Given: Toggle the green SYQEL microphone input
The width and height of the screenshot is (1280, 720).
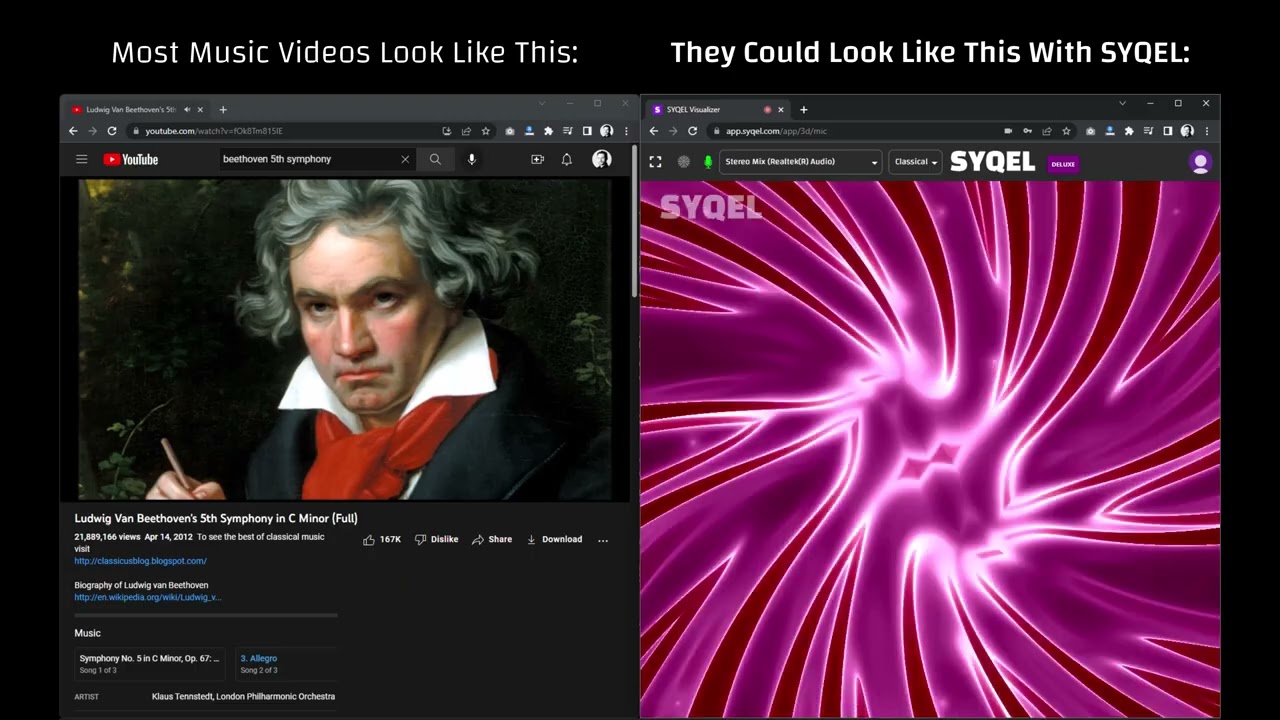Looking at the screenshot, I should (x=708, y=162).
